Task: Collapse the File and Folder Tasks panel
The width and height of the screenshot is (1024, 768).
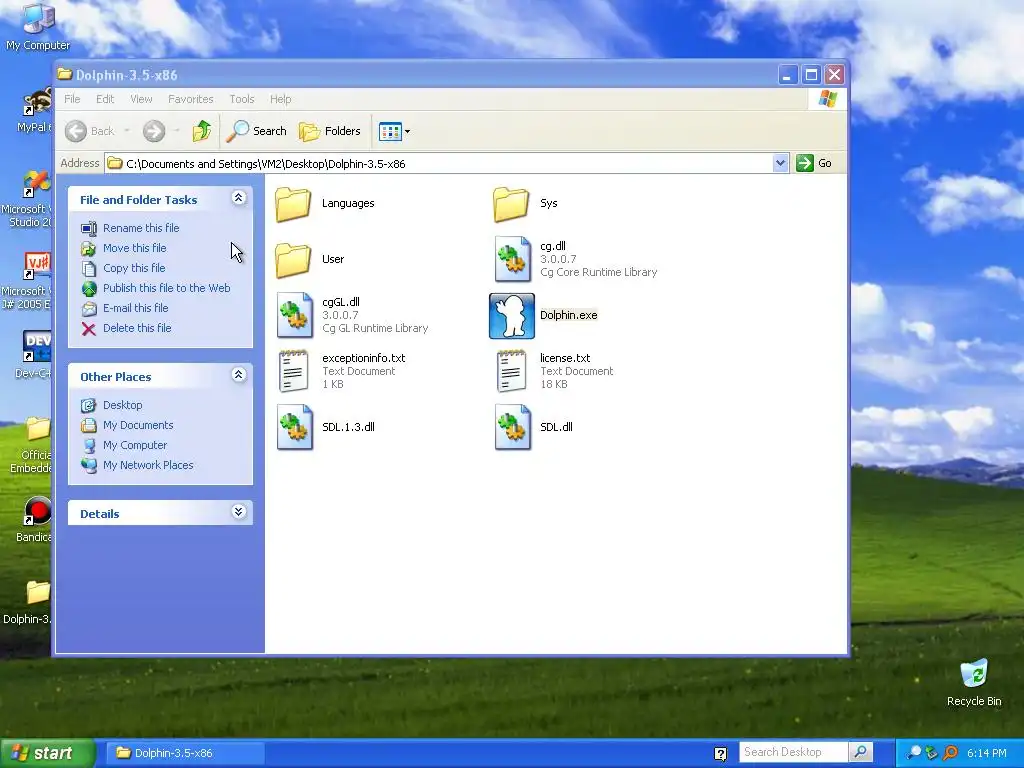Action: [238, 198]
